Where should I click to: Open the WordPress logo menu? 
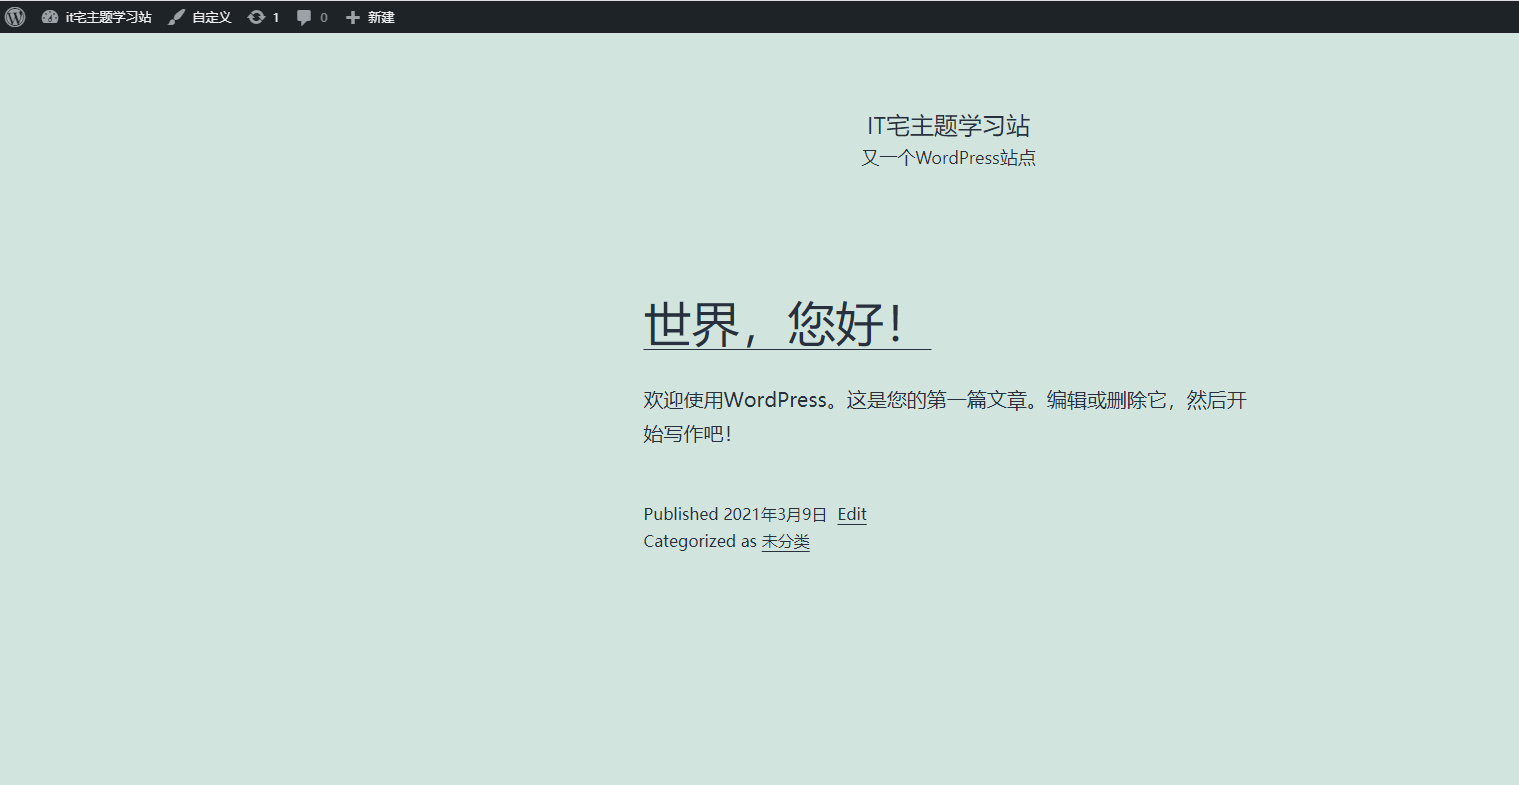15,17
